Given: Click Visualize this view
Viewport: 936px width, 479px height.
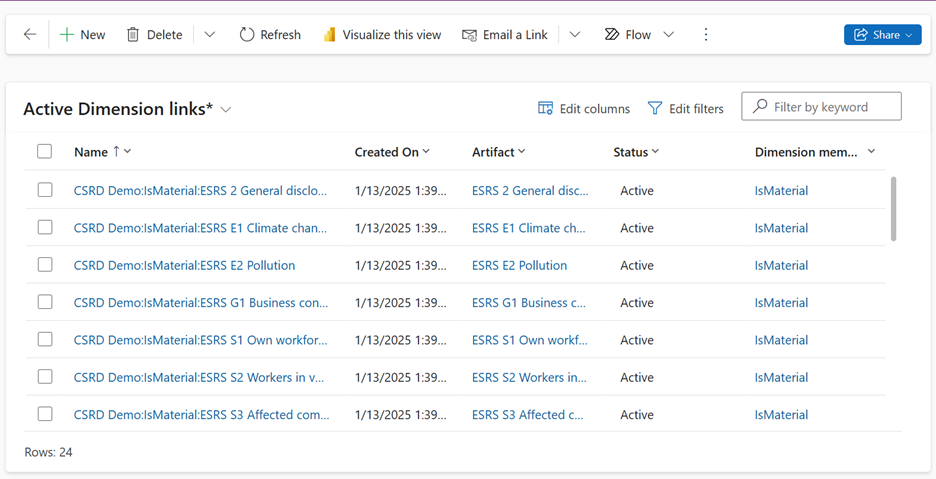Looking at the screenshot, I should [x=382, y=35].
